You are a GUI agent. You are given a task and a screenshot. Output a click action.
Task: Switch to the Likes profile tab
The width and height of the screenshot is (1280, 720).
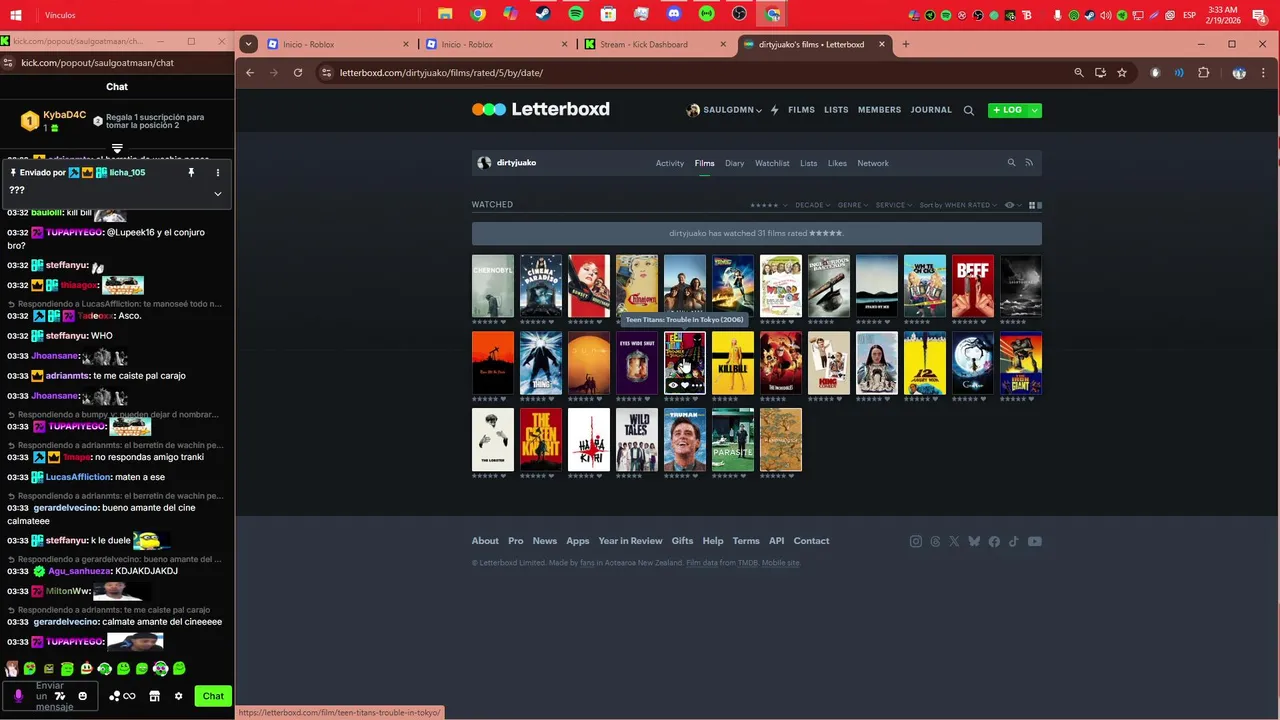coord(837,163)
